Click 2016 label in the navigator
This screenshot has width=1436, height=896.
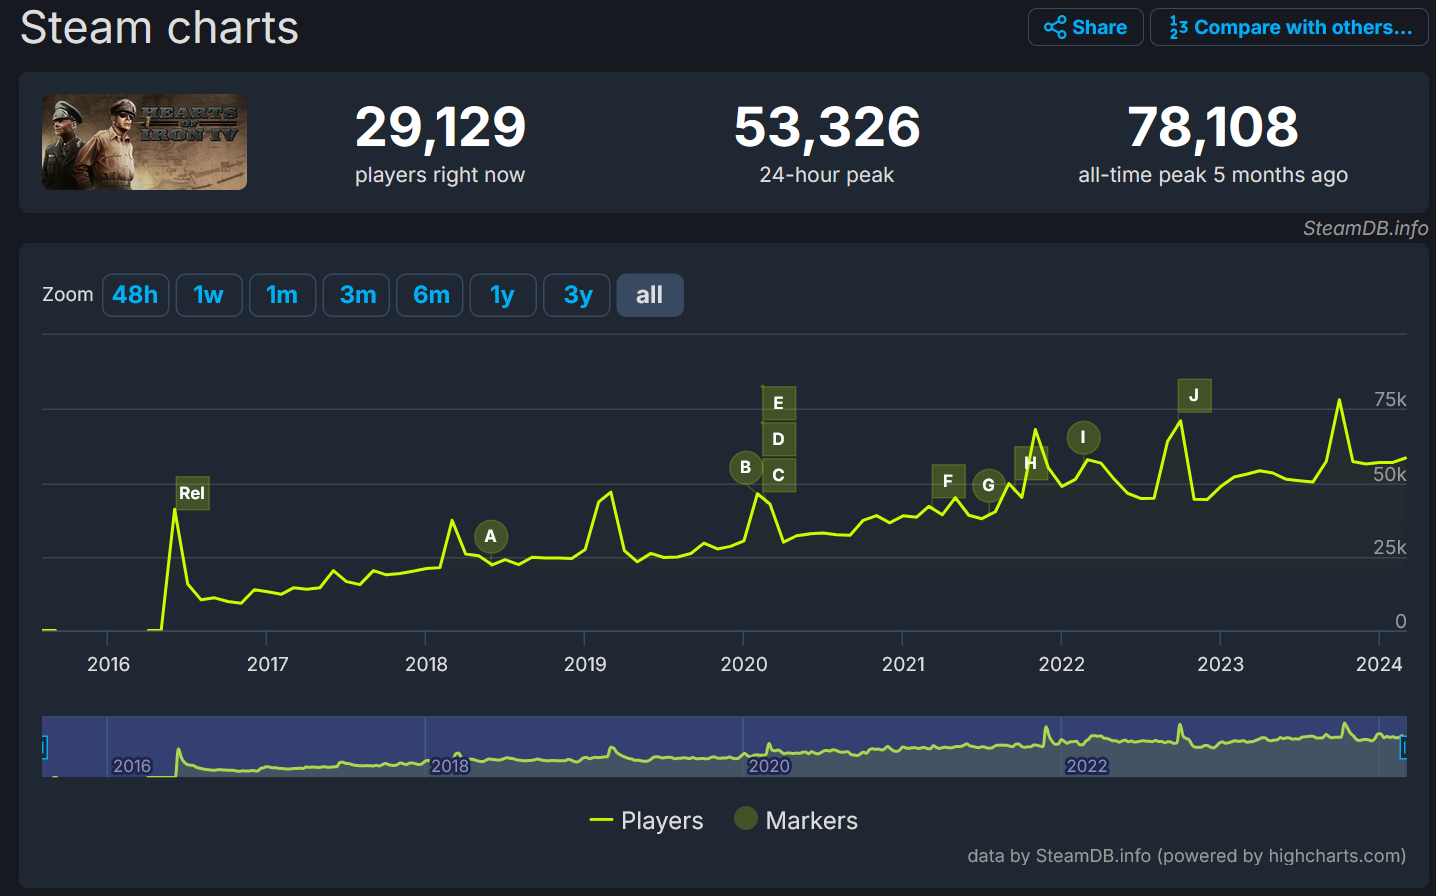[132, 766]
